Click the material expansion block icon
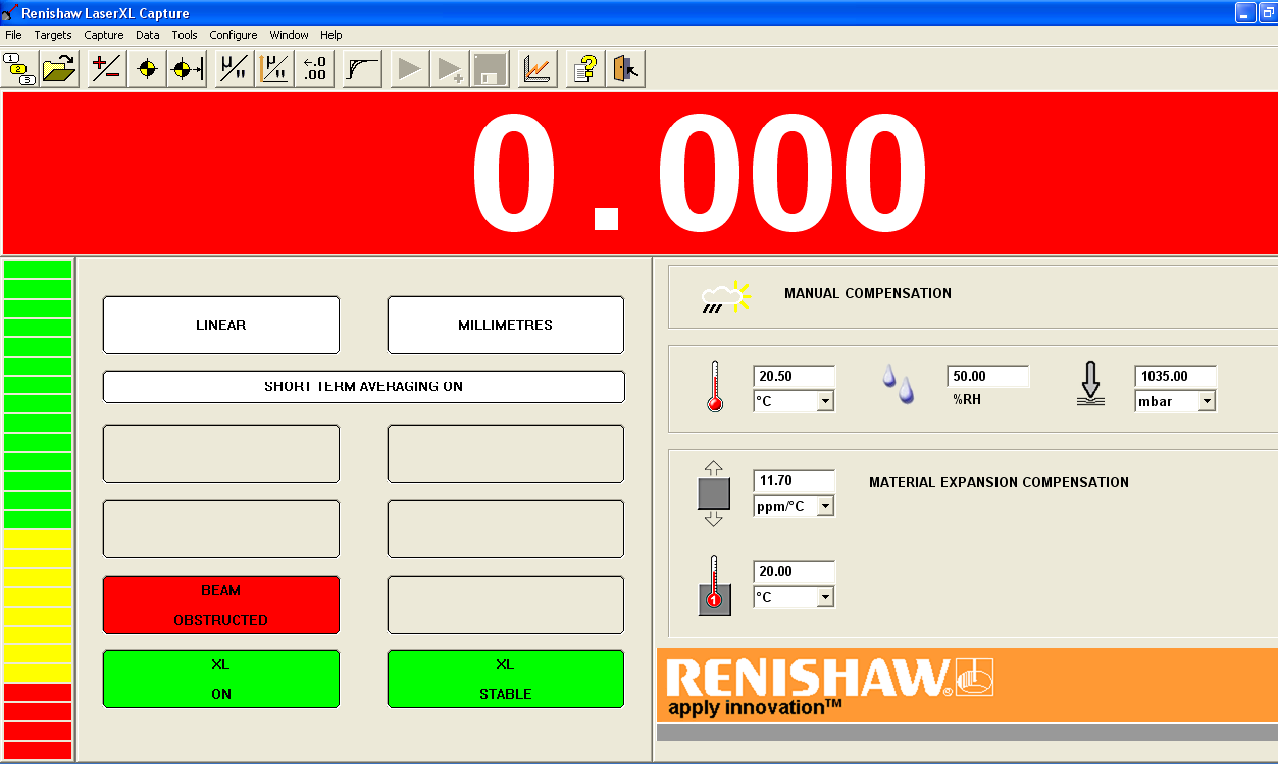 pyautogui.click(x=713, y=493)
